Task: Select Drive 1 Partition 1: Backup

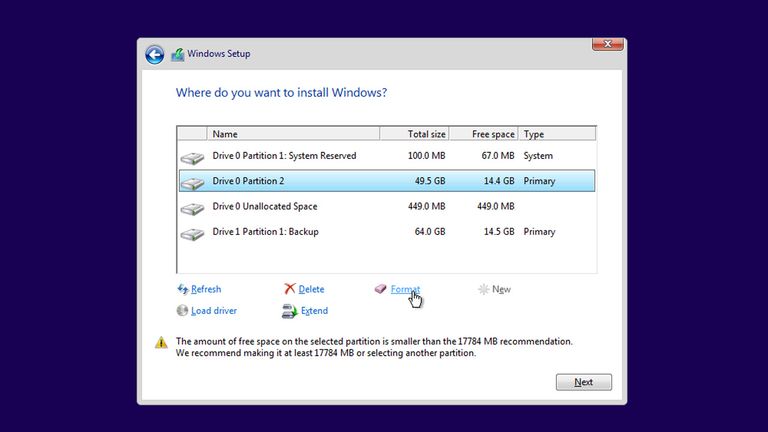Action: [x=387, y=232]
